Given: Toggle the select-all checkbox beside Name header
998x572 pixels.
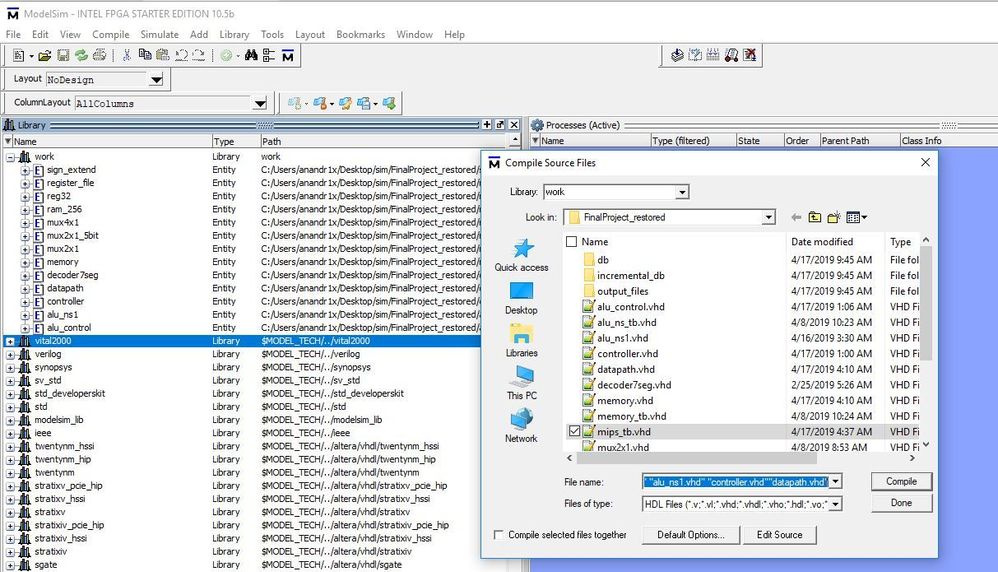Looking at the screenshot, I should [572, 242].
